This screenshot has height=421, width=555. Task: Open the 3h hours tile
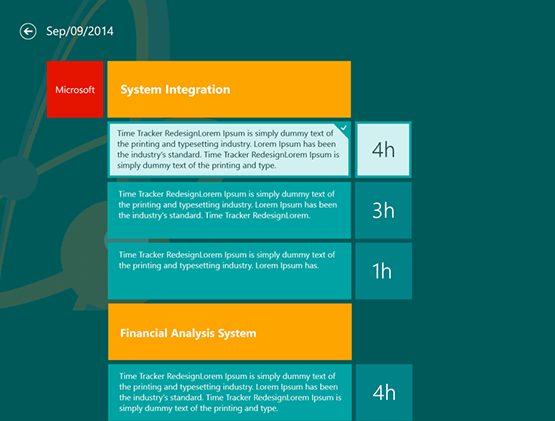(x=383, y=210)
